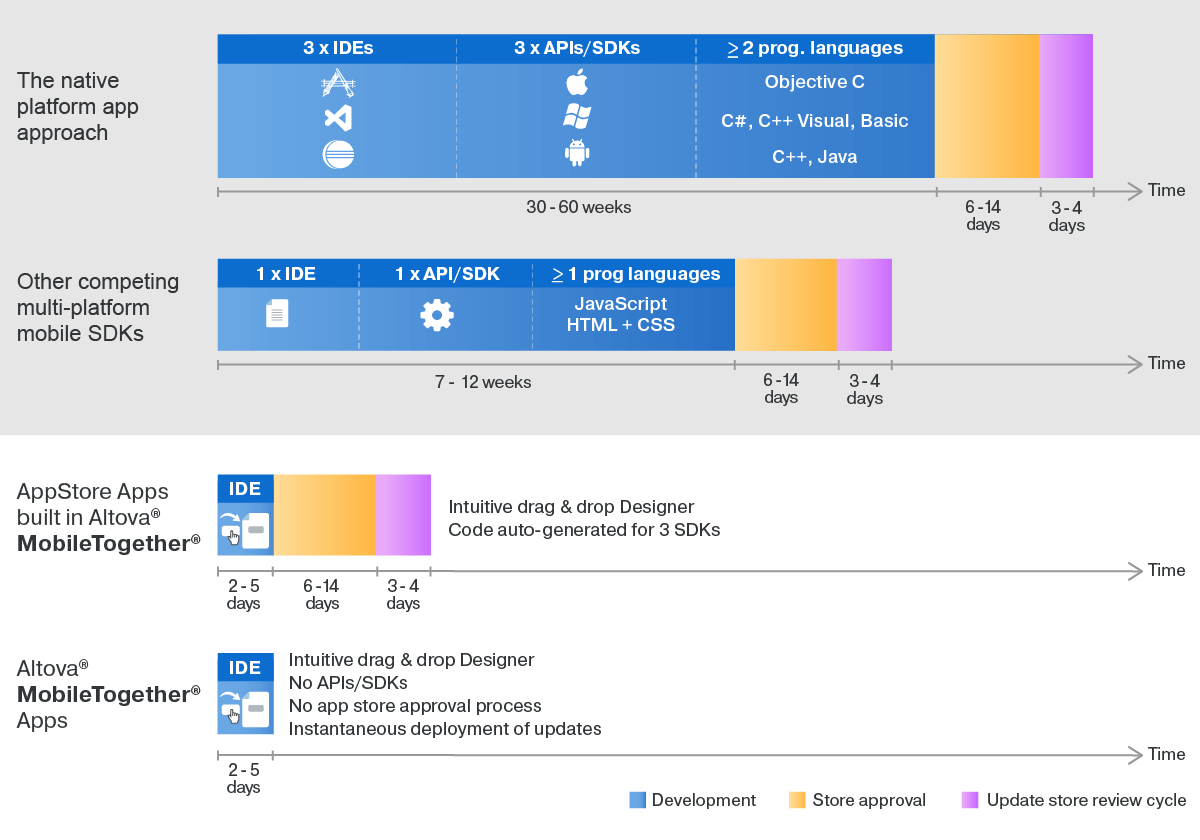The height and width of the screenshot is (840, 1200).
Task: Click the 'Time' label of Altova MobileTogether Apps timeline
Action: 1167,754
